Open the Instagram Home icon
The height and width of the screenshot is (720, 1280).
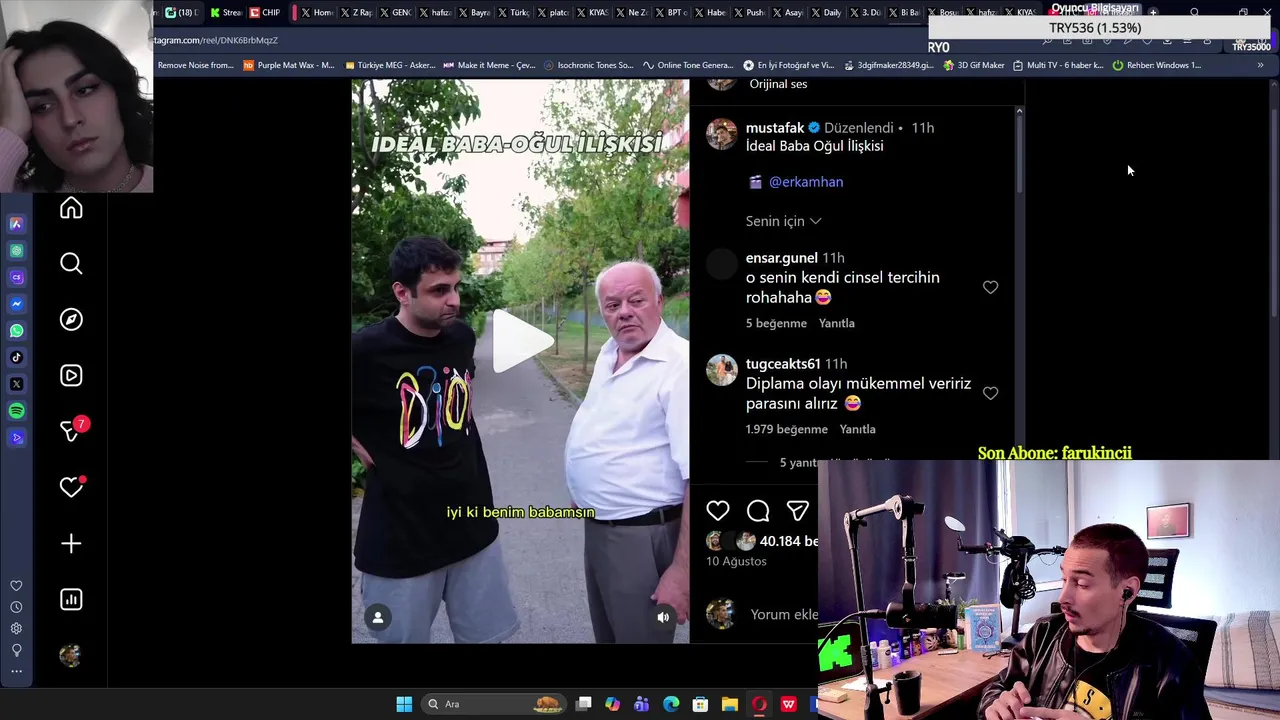pyautogui.click(x=71, y=208)
